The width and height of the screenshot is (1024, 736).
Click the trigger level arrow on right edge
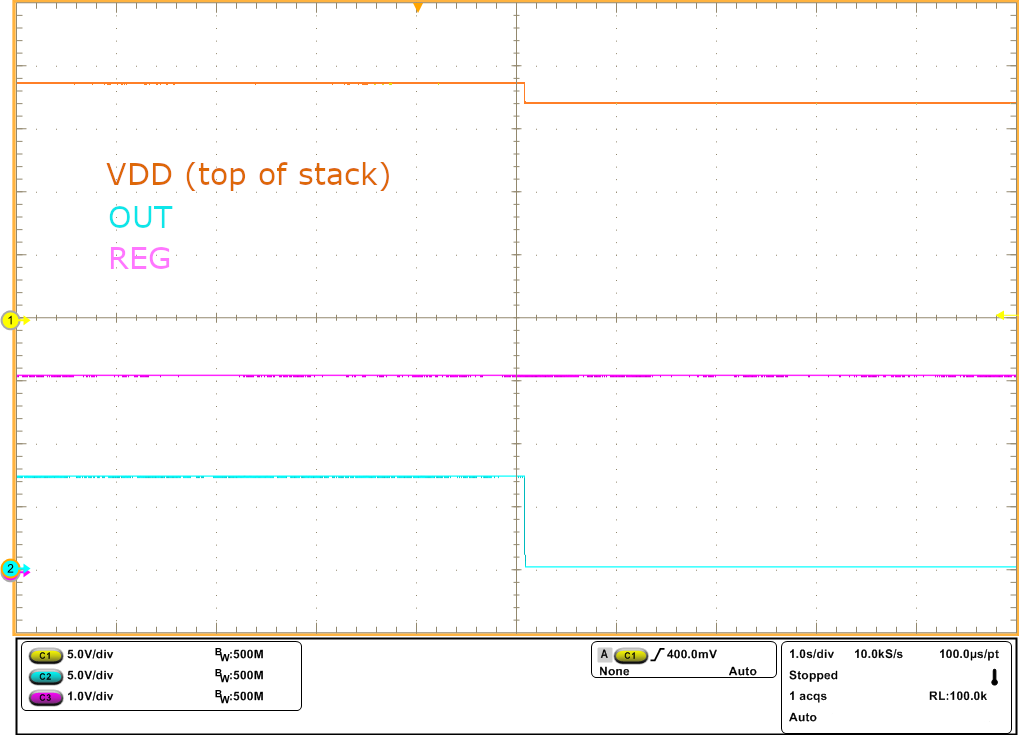click(999, 316)
